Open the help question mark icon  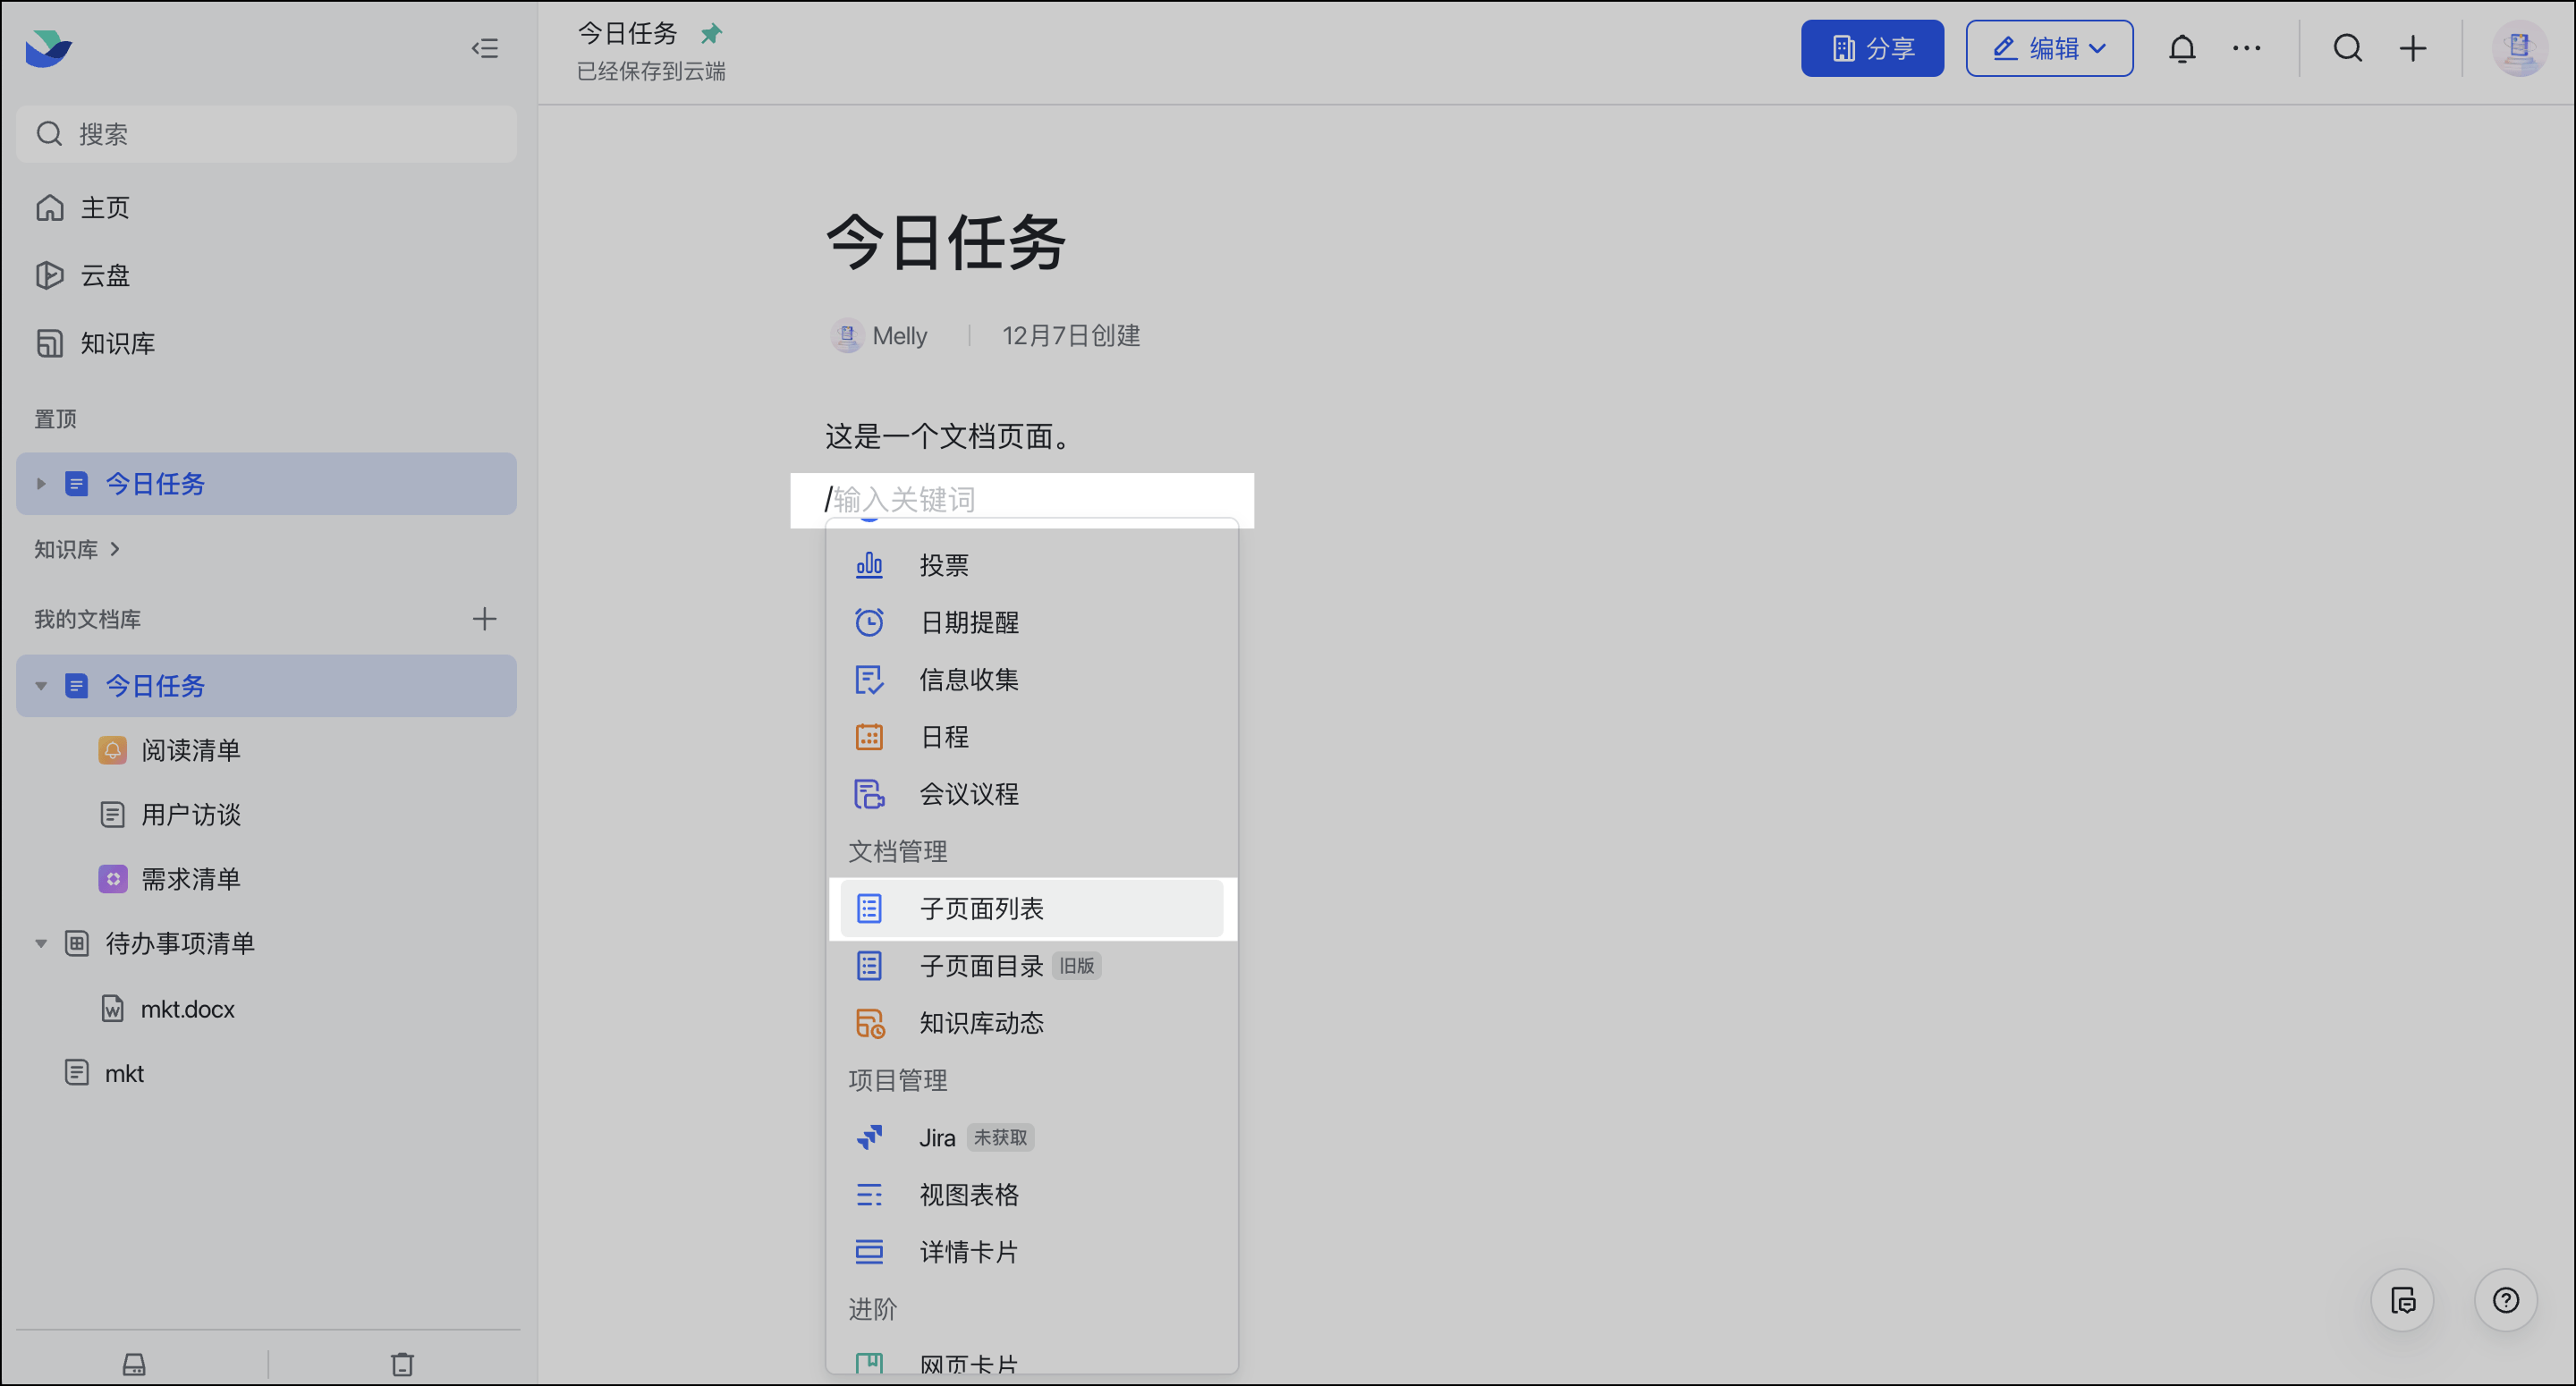pos(2505,1300)
